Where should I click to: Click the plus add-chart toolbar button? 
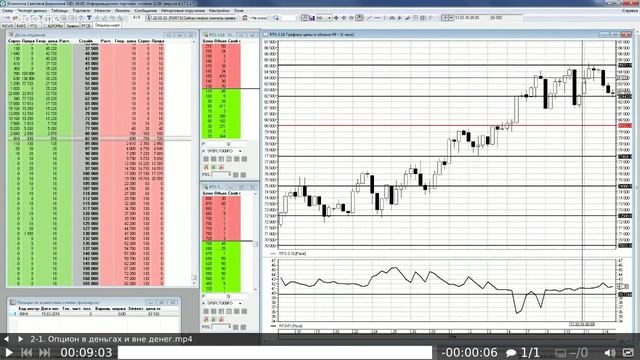click(445, 18)
